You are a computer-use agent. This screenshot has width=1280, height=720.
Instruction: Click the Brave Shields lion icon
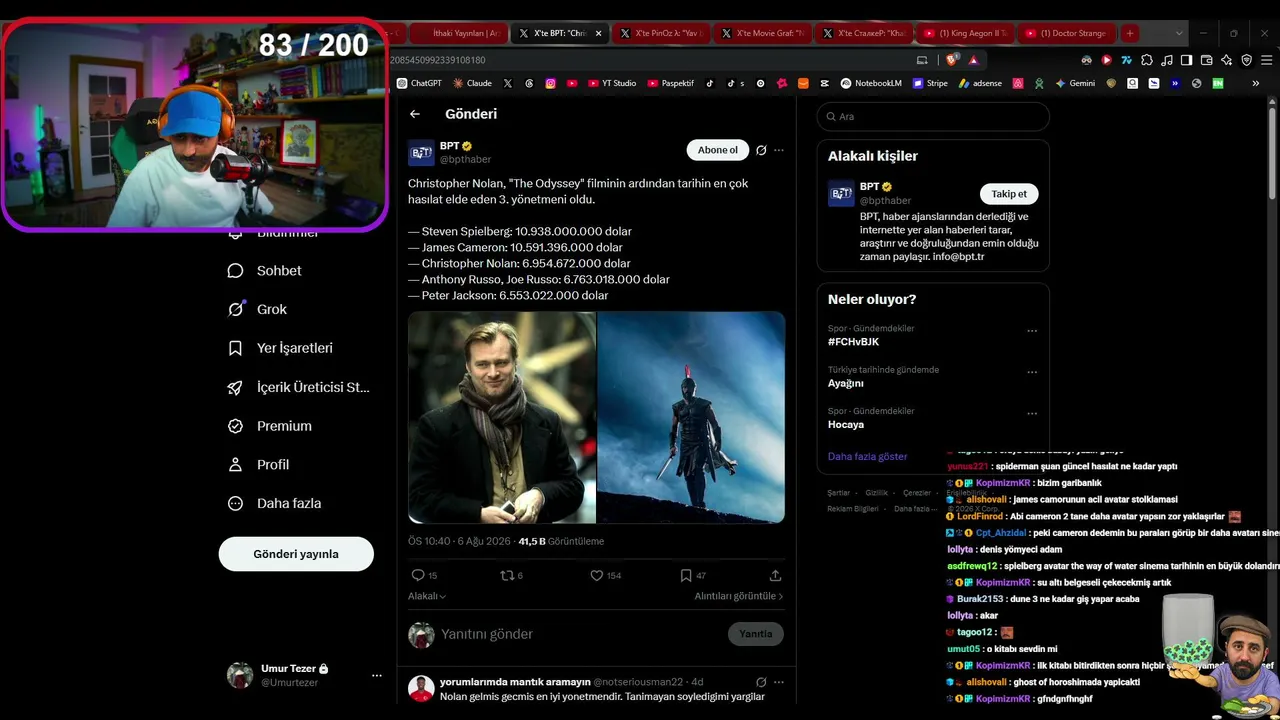(x=952, y=60)
